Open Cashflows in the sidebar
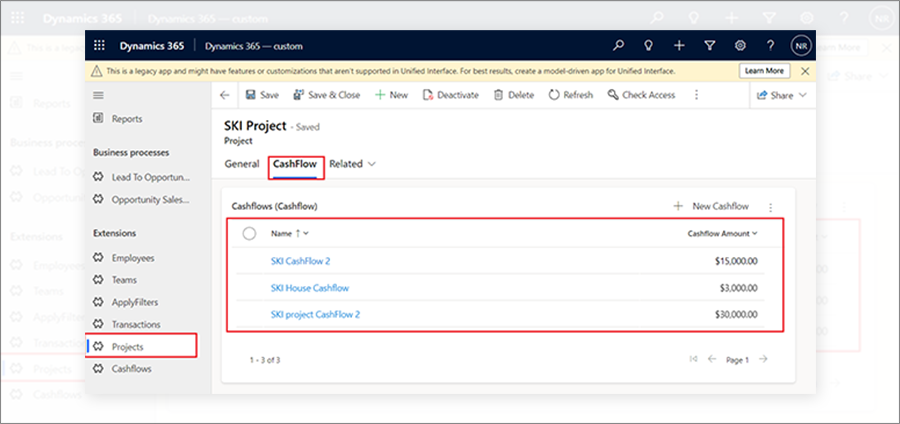The width and height of the screenshot is (900, 424). point(122,369)
